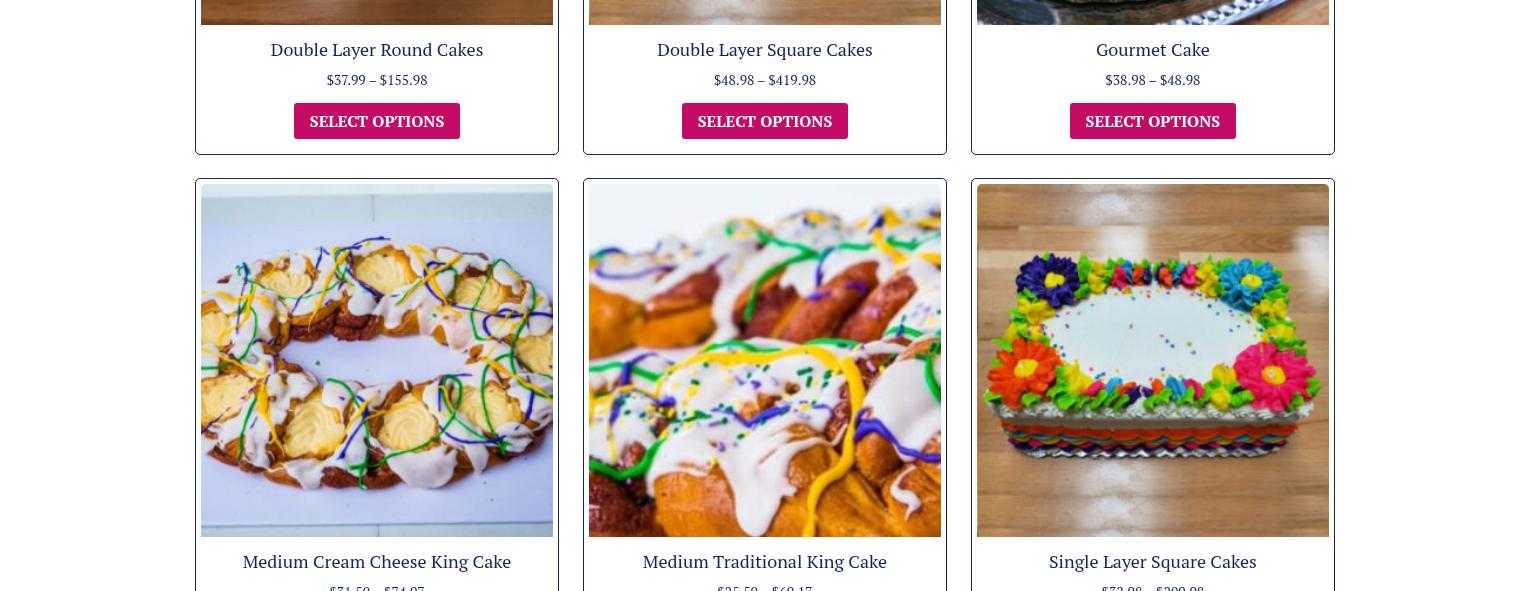This screenshot has height=591, width=1530.
Task: Click Select Options for Gourmet Cake
Action: (x=1153, y=121)
